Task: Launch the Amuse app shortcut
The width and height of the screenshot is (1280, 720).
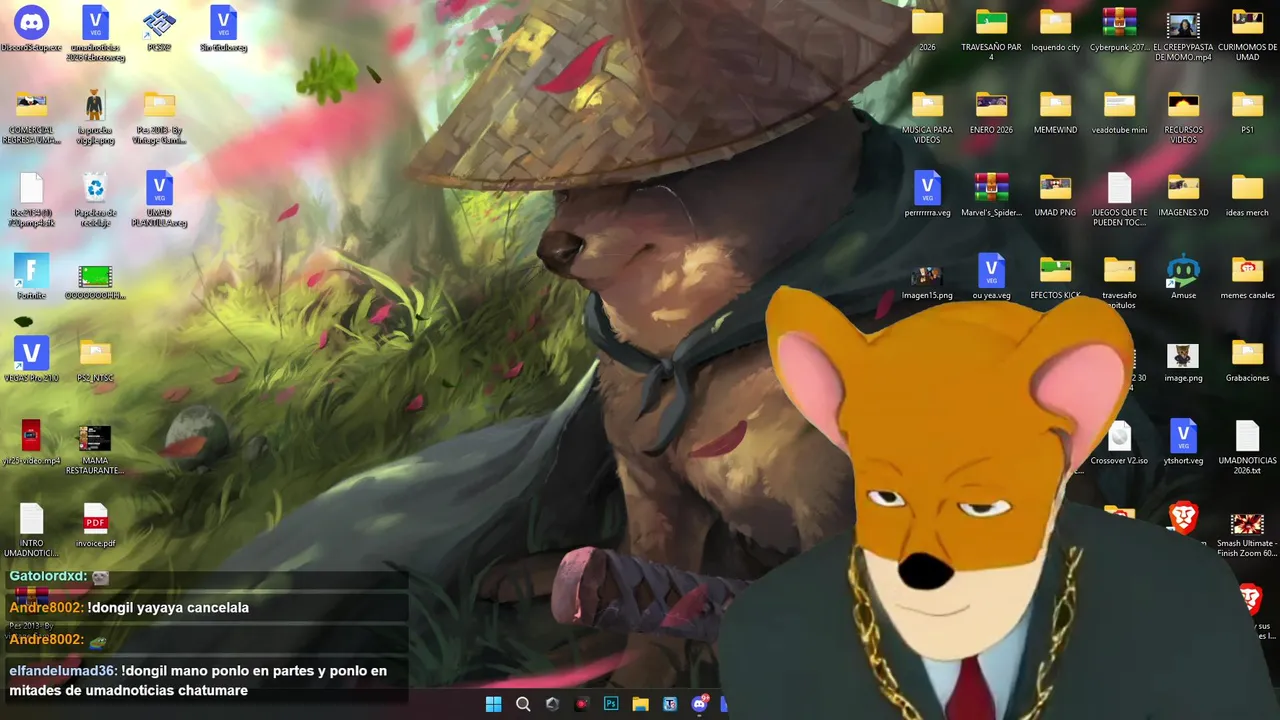Action: [1183, 271]
